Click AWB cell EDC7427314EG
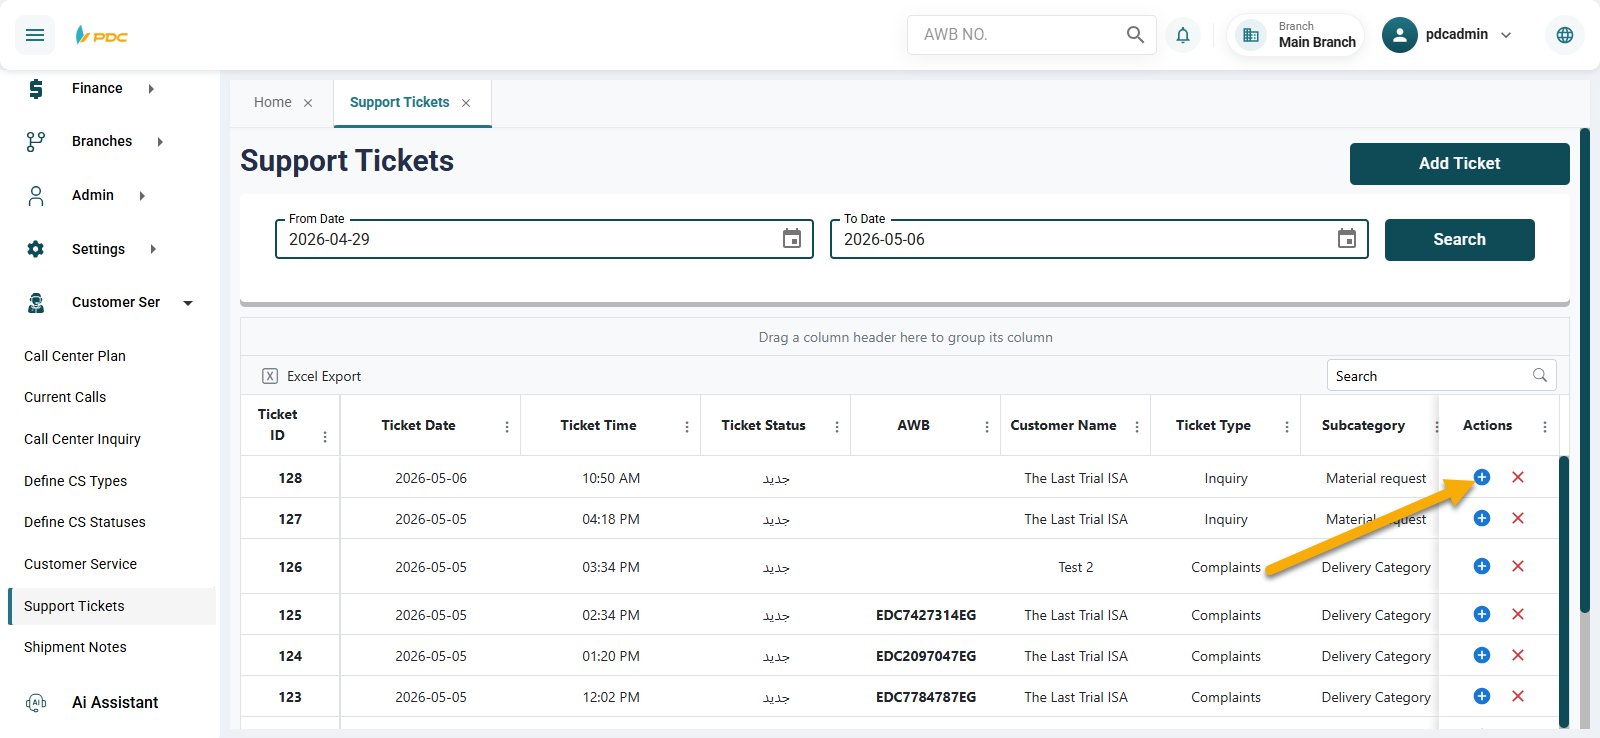The height and width of the screenshot is (738, 1600). [x=926, y=615]
